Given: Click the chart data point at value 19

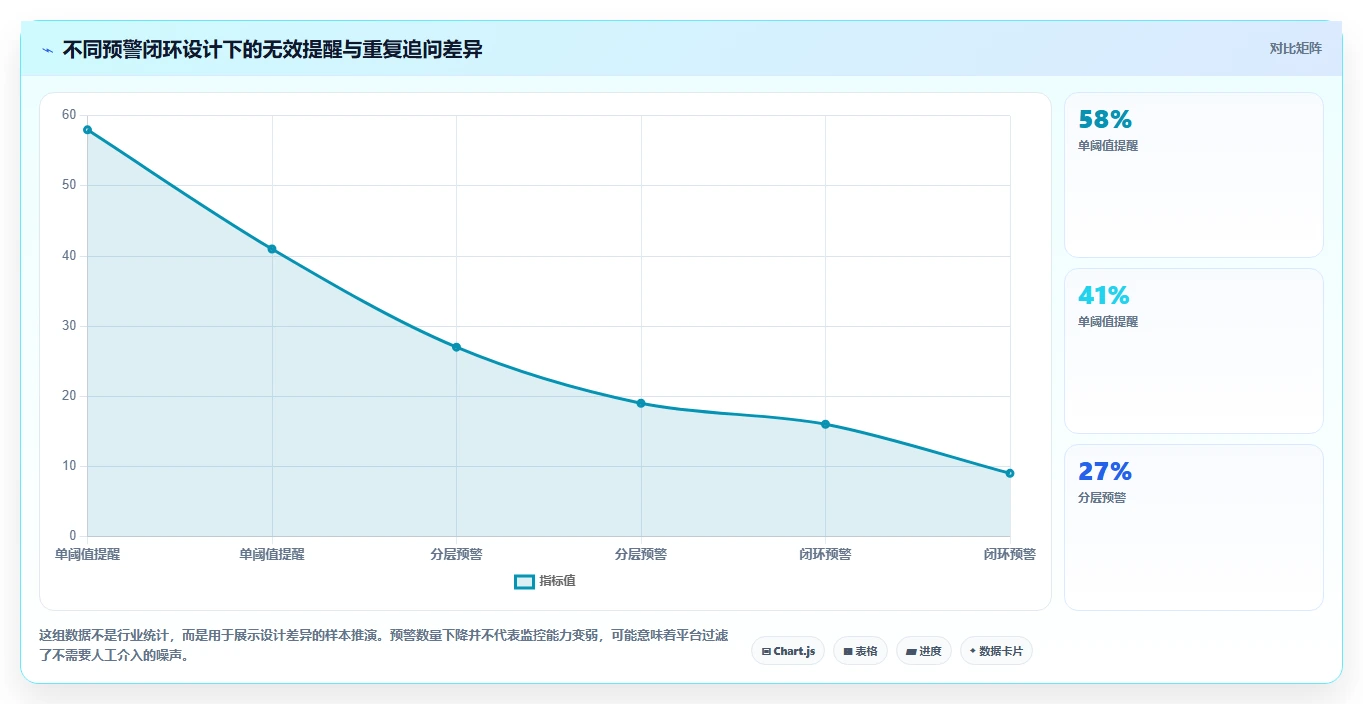Looking at the screenshot, I should 641,403.
